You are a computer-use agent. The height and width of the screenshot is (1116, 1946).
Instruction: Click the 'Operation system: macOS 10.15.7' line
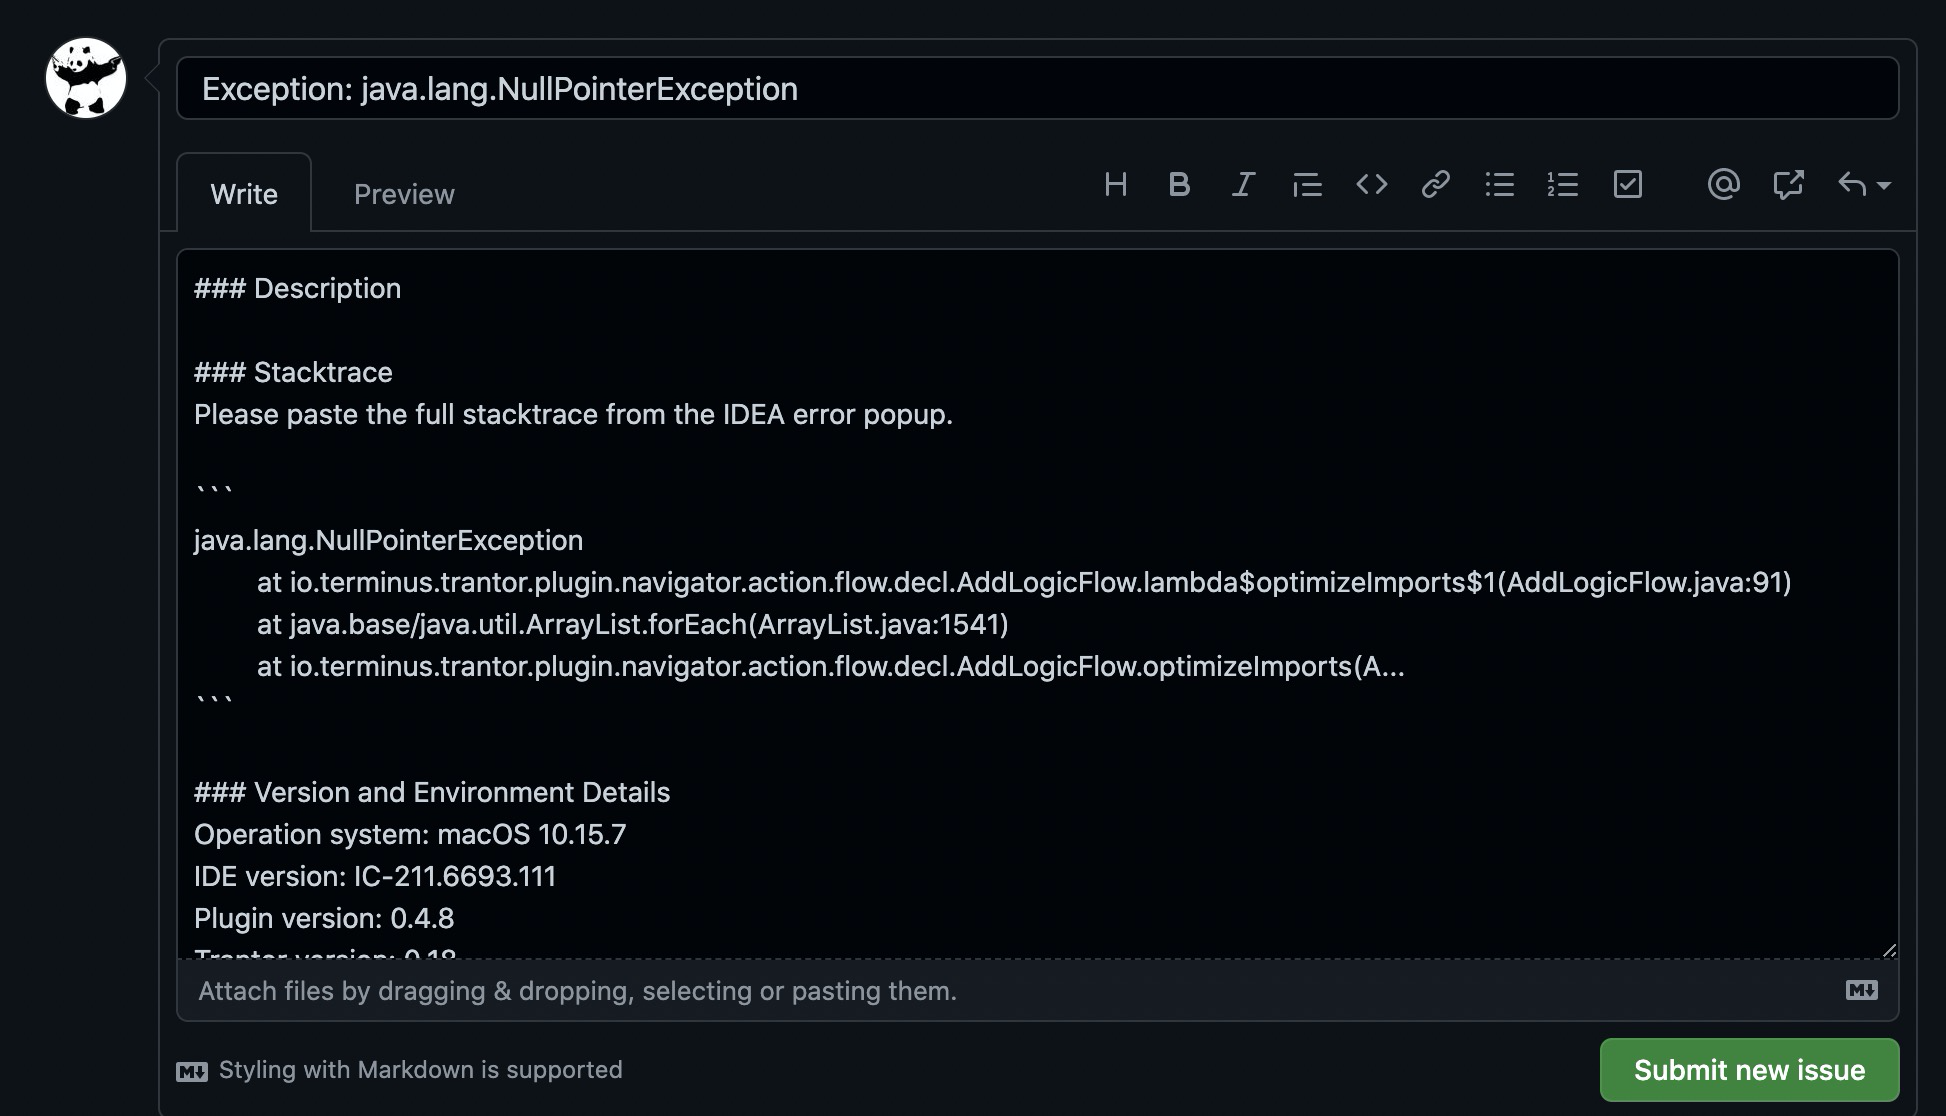click(x=410, y=834)
